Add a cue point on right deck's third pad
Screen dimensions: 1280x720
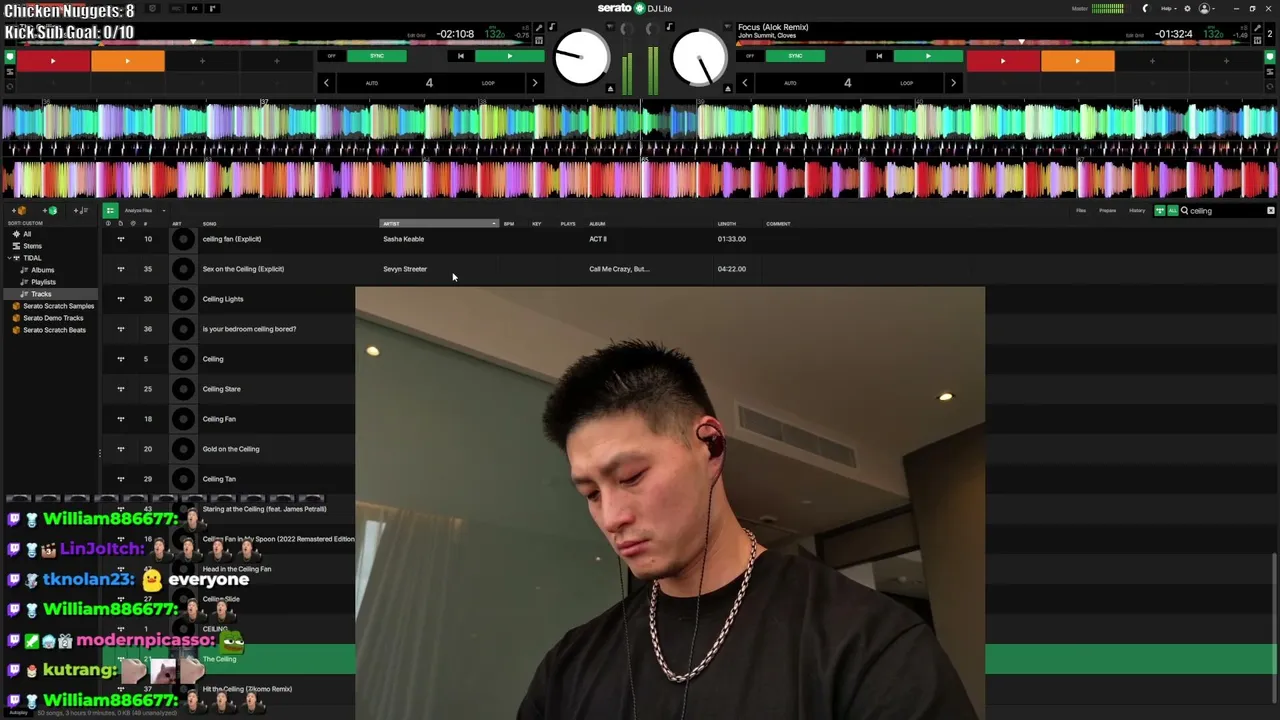1152,61
